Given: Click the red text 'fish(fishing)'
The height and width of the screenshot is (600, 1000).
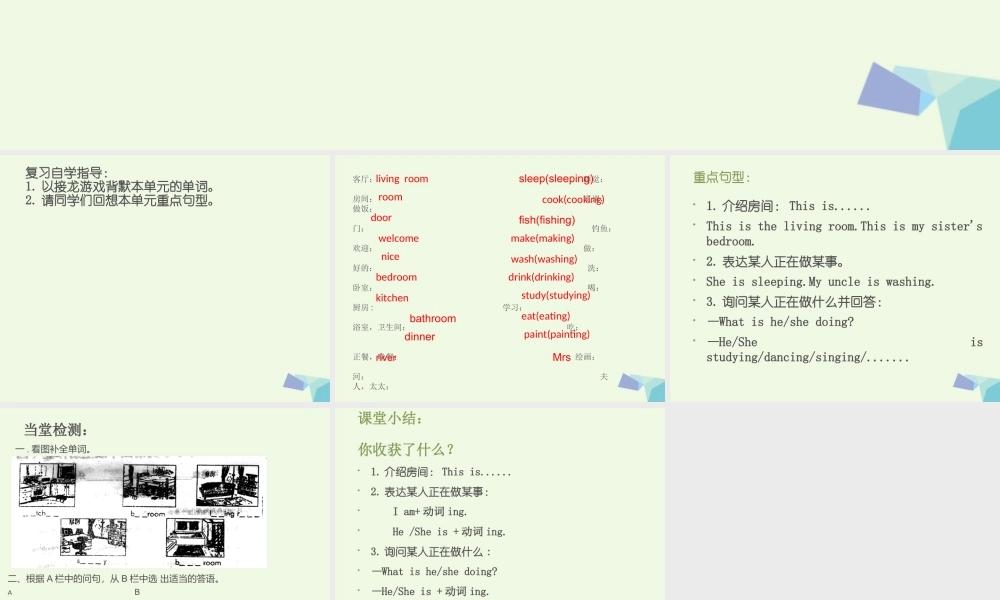Looking at the screenshot, I should point(547,220).
